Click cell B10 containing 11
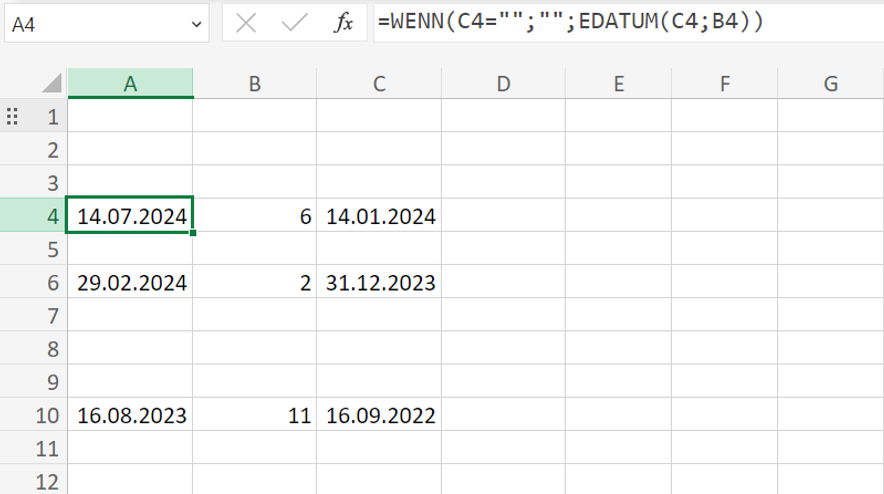 pyautogui.click(x=255, y=415)
